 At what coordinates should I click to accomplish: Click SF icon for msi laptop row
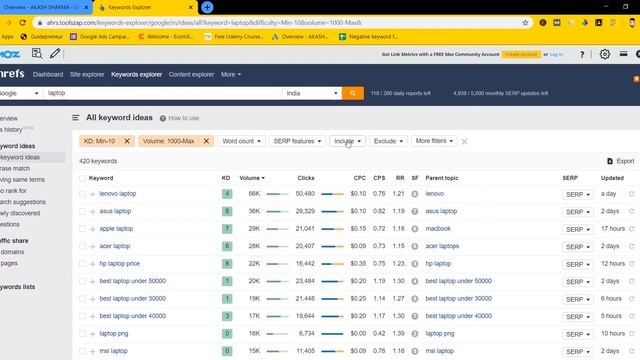pos(415,351)
